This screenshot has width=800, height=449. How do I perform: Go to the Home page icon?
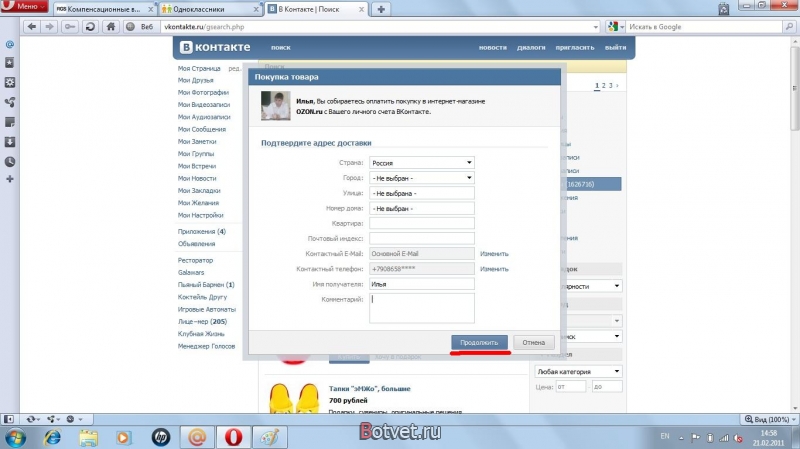(x=111, y=27)
